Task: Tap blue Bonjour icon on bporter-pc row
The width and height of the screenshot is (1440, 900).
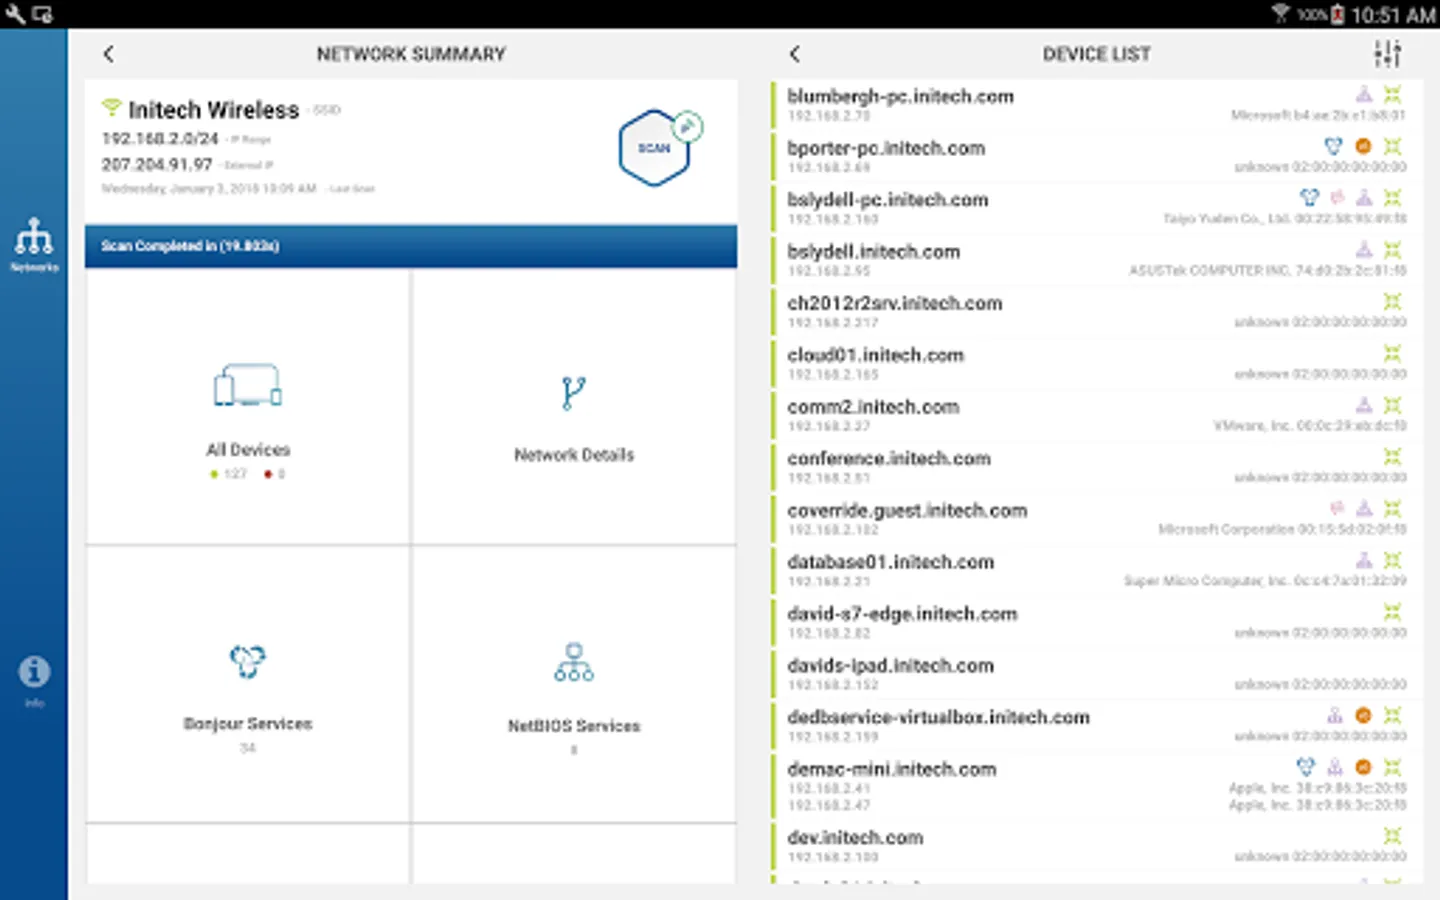Action: click(1333, 146)
